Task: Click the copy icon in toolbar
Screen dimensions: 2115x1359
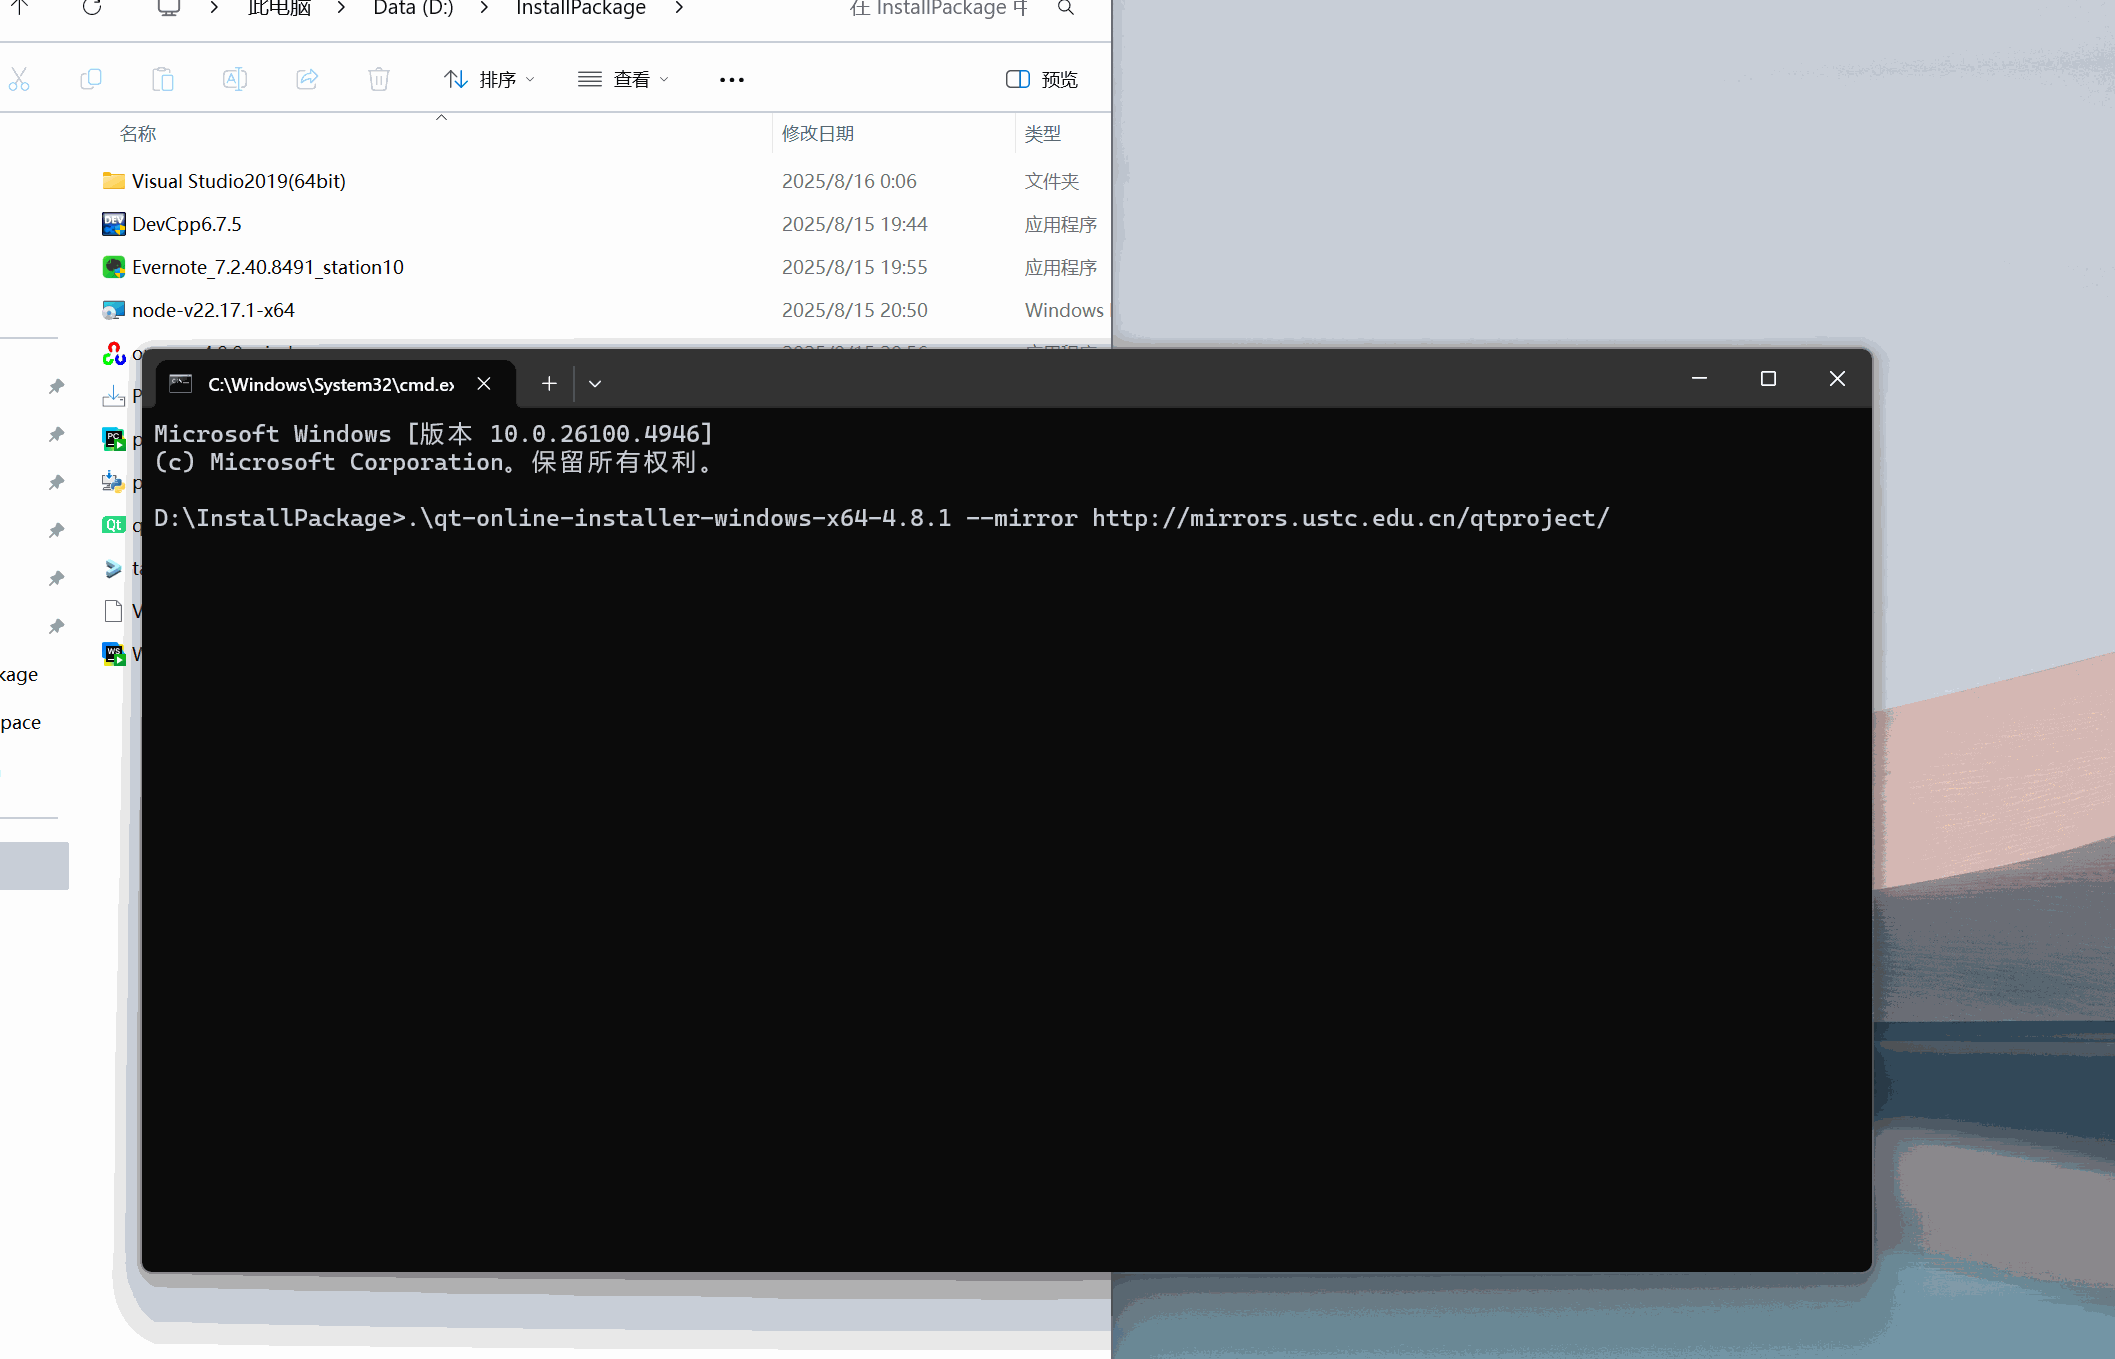Action: pyautogui.click(x=91, y=79)
